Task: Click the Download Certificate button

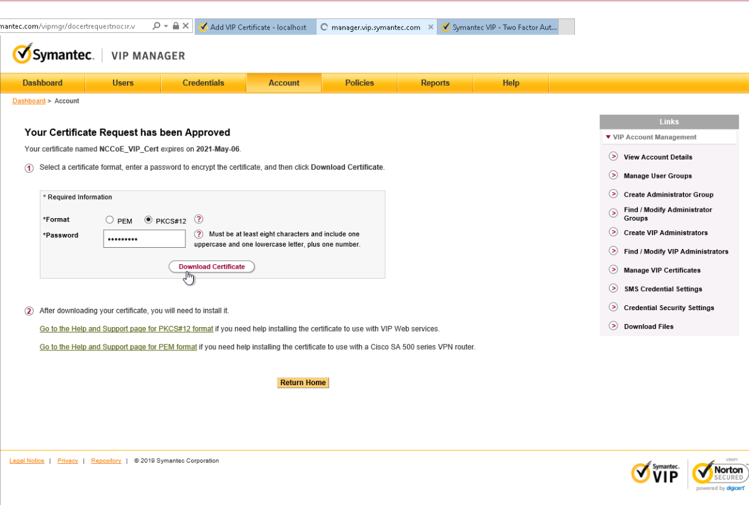Action: 212,267
